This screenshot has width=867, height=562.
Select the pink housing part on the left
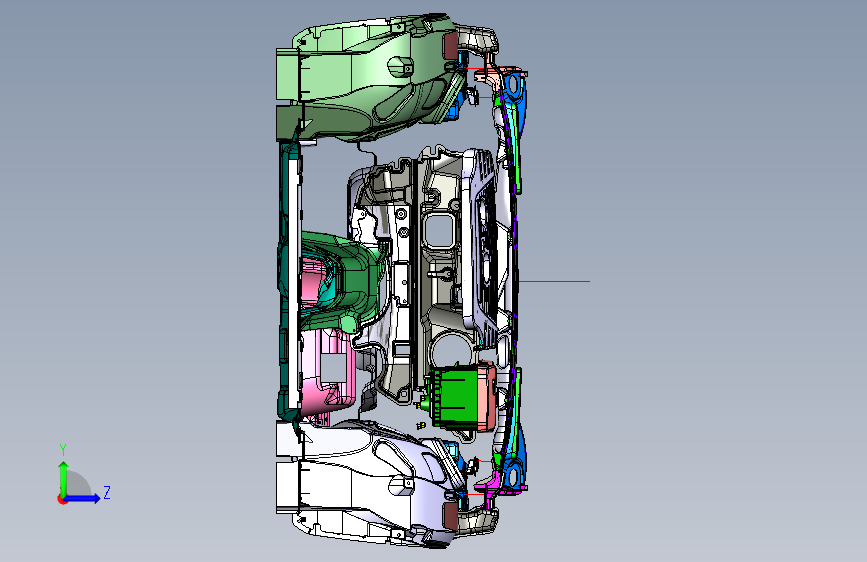(326, 371)
